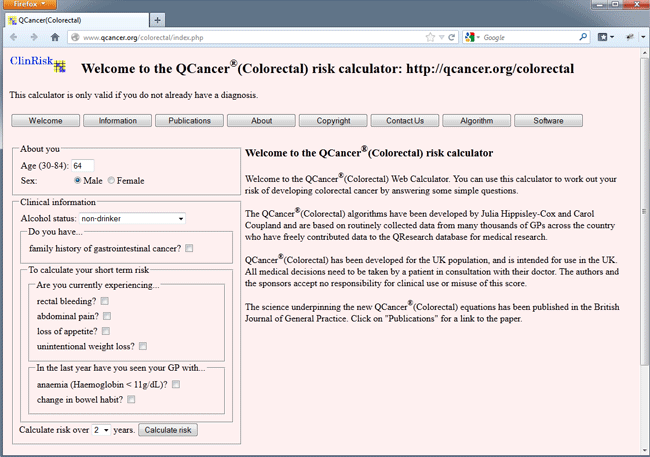The height and width of the screenshot is (457, 650).
Task: Click the Contact Us button
Action: pos(405,121)
